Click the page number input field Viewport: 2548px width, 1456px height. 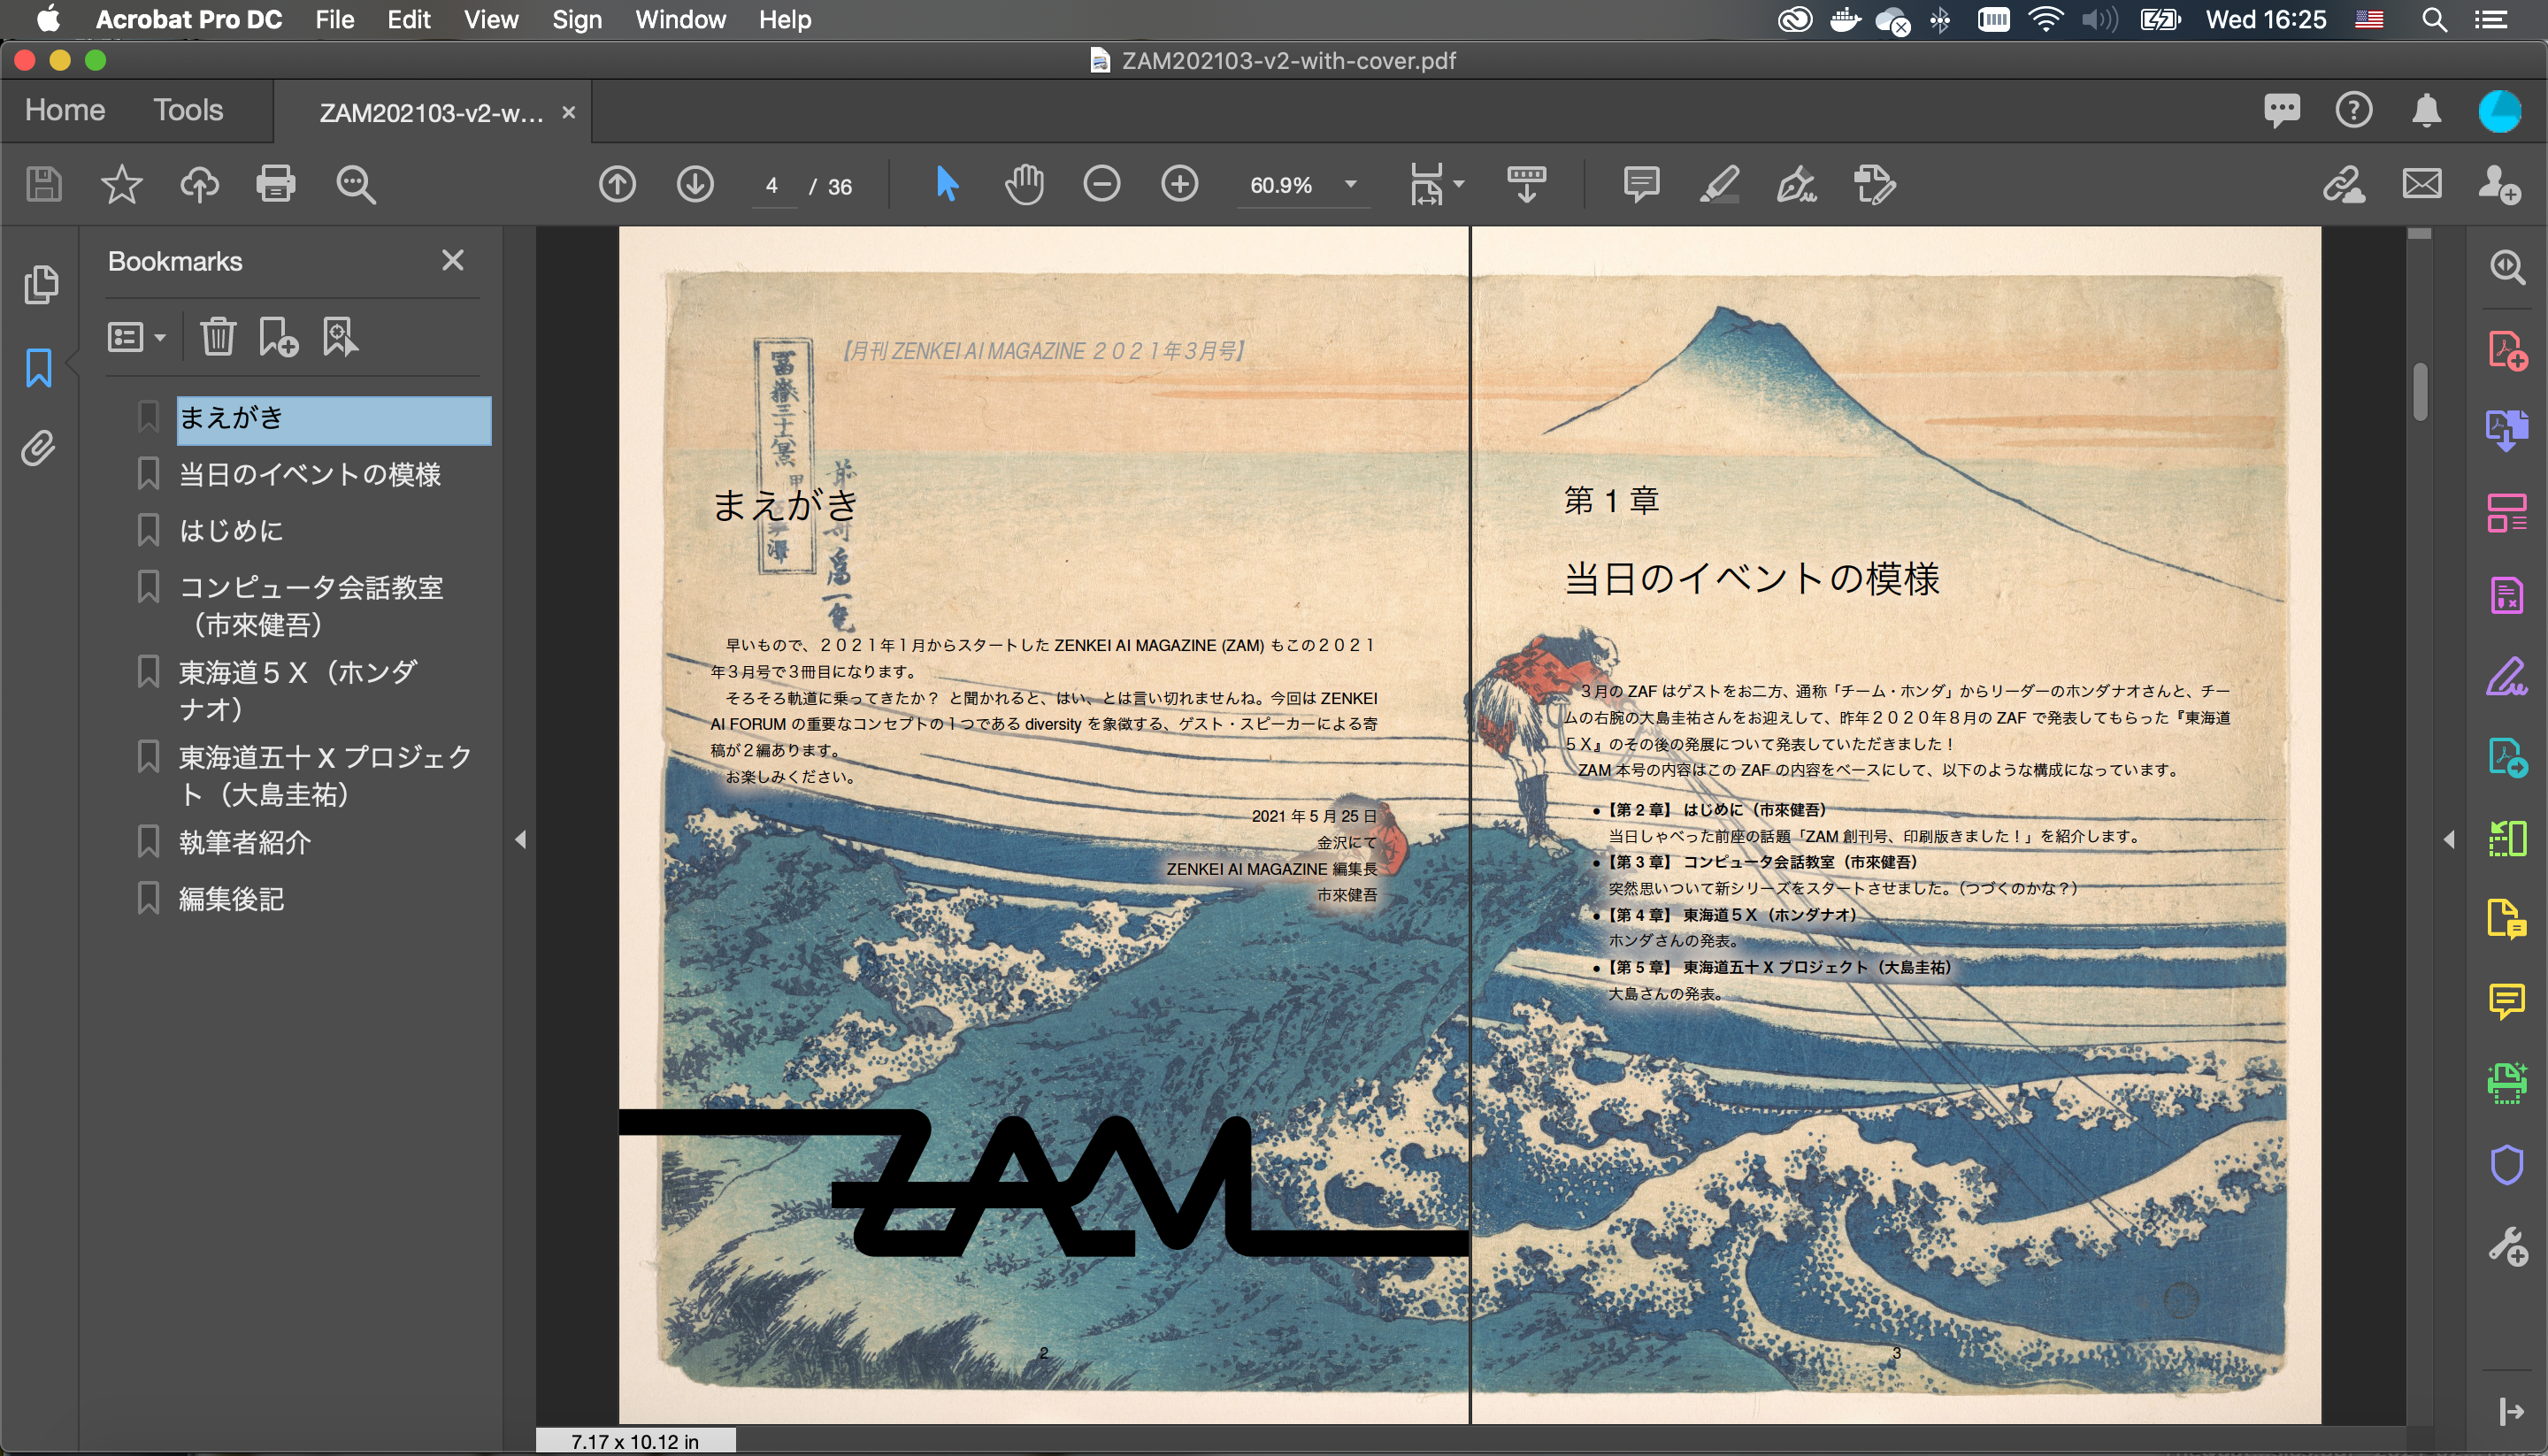coord(772,186)
